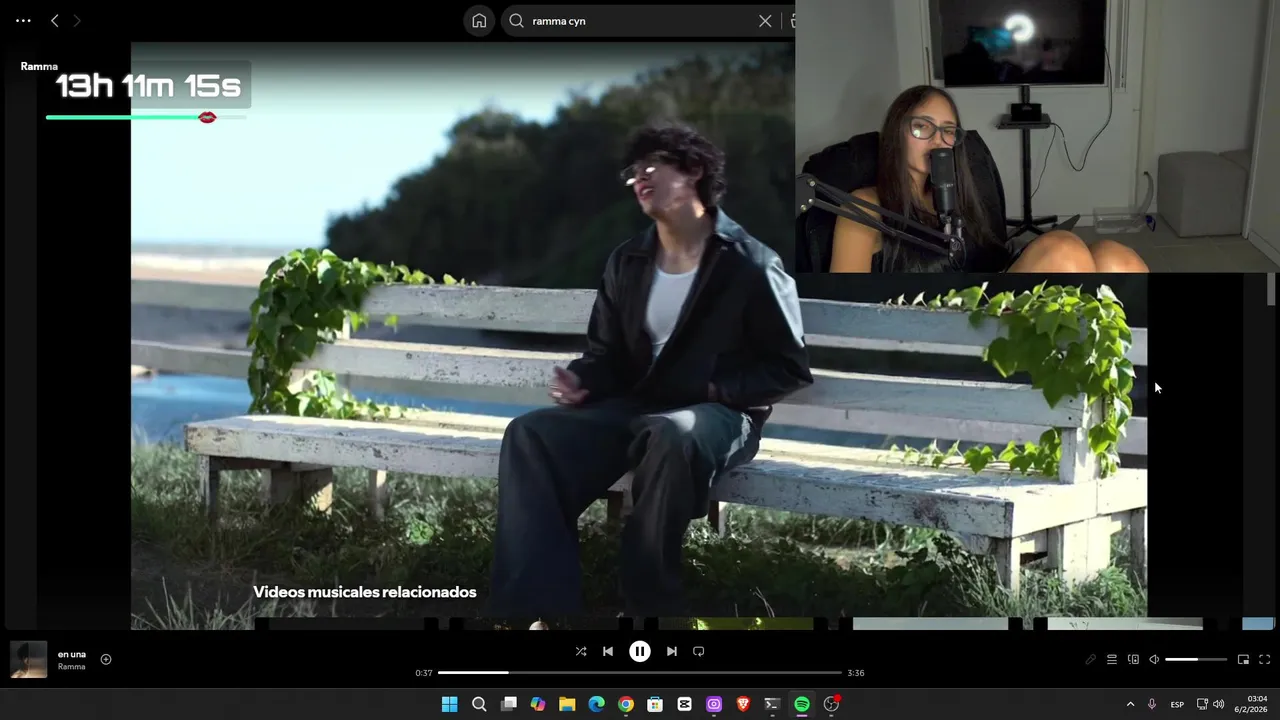Switch to the terminal taskbar icon
Image resolution: width=1280 pixels, height=720 pixels.
tap(772, 704)
